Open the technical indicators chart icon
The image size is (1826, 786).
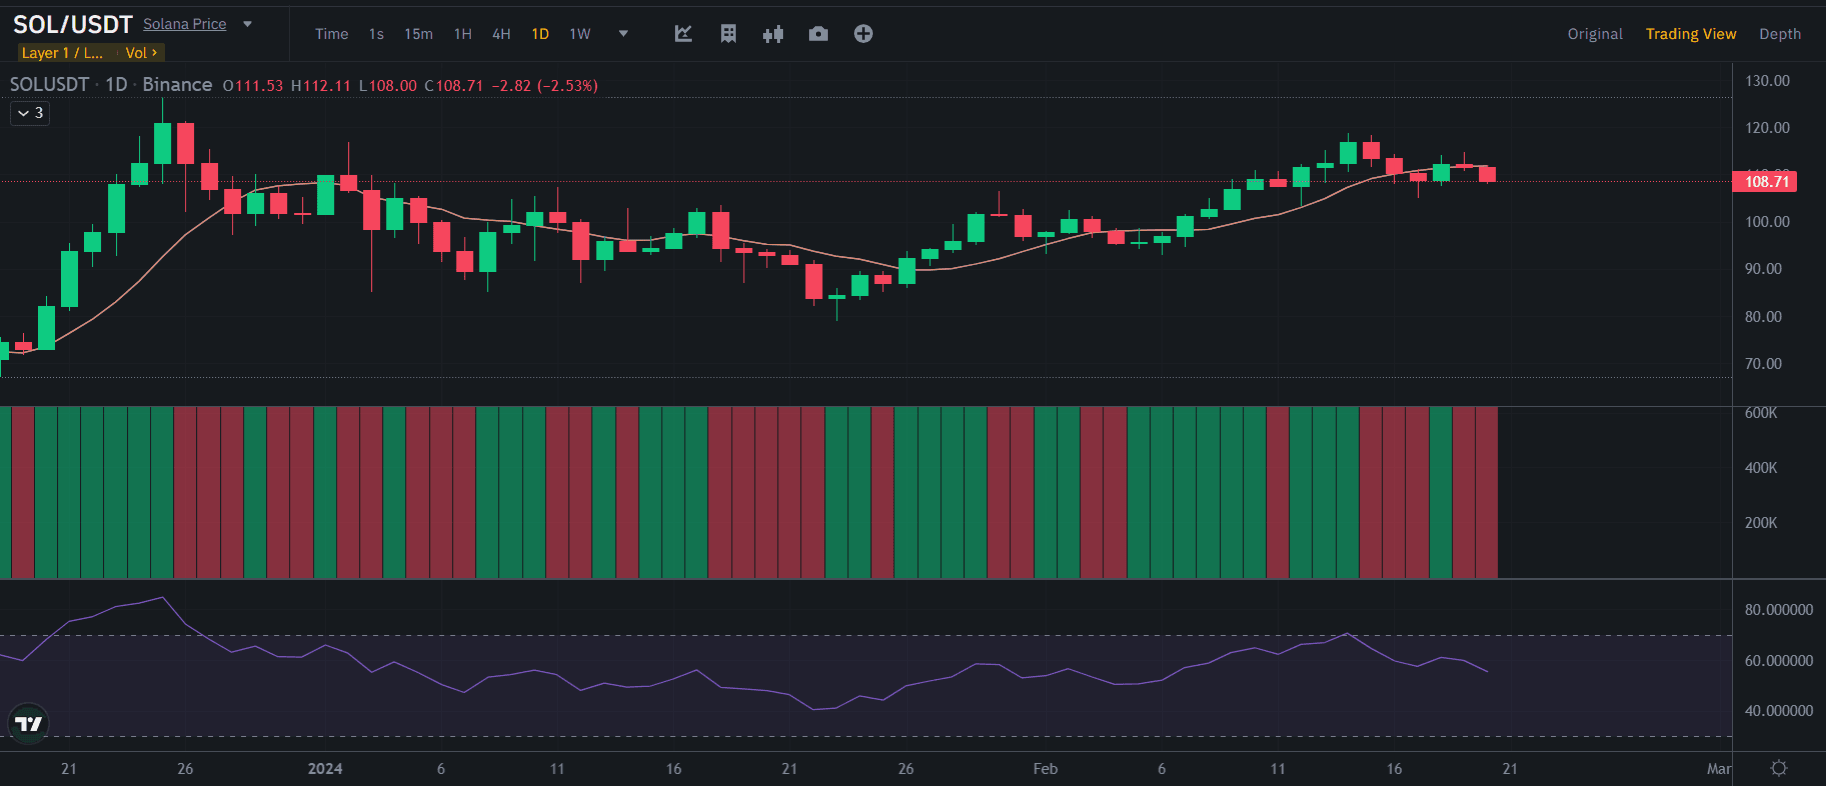(683, 34)
